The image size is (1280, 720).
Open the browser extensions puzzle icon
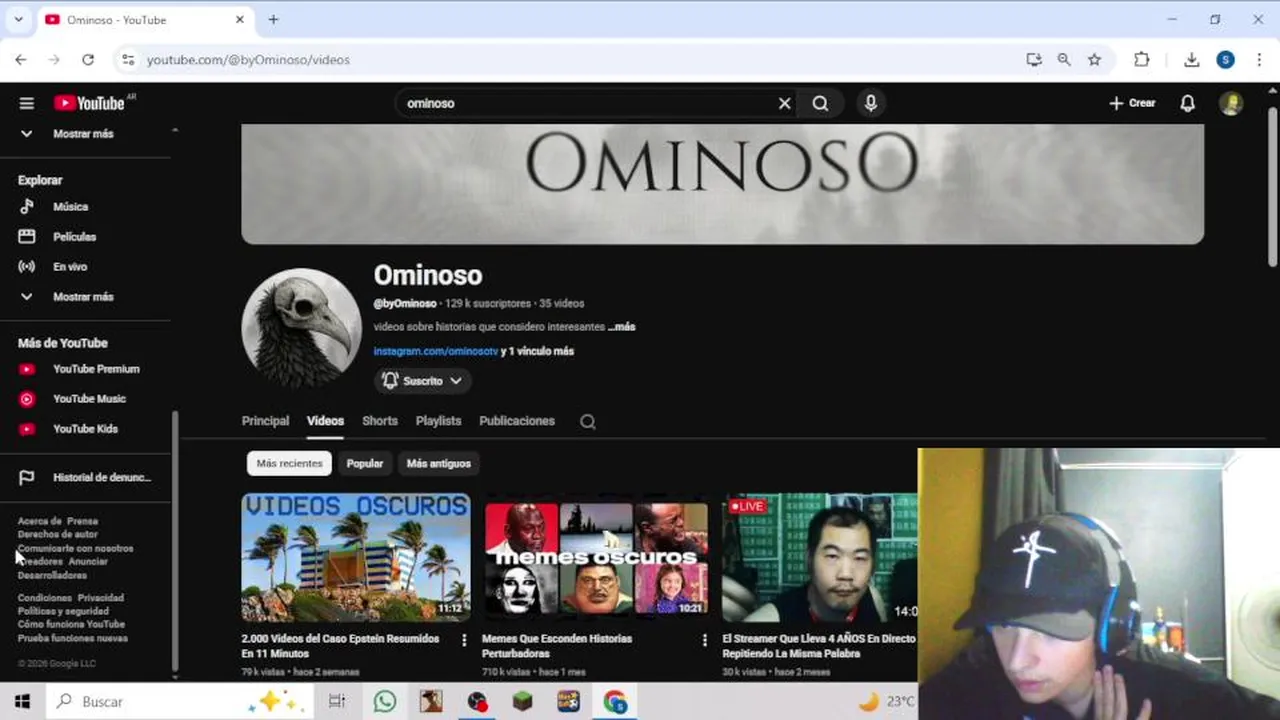click(1141, 60)
